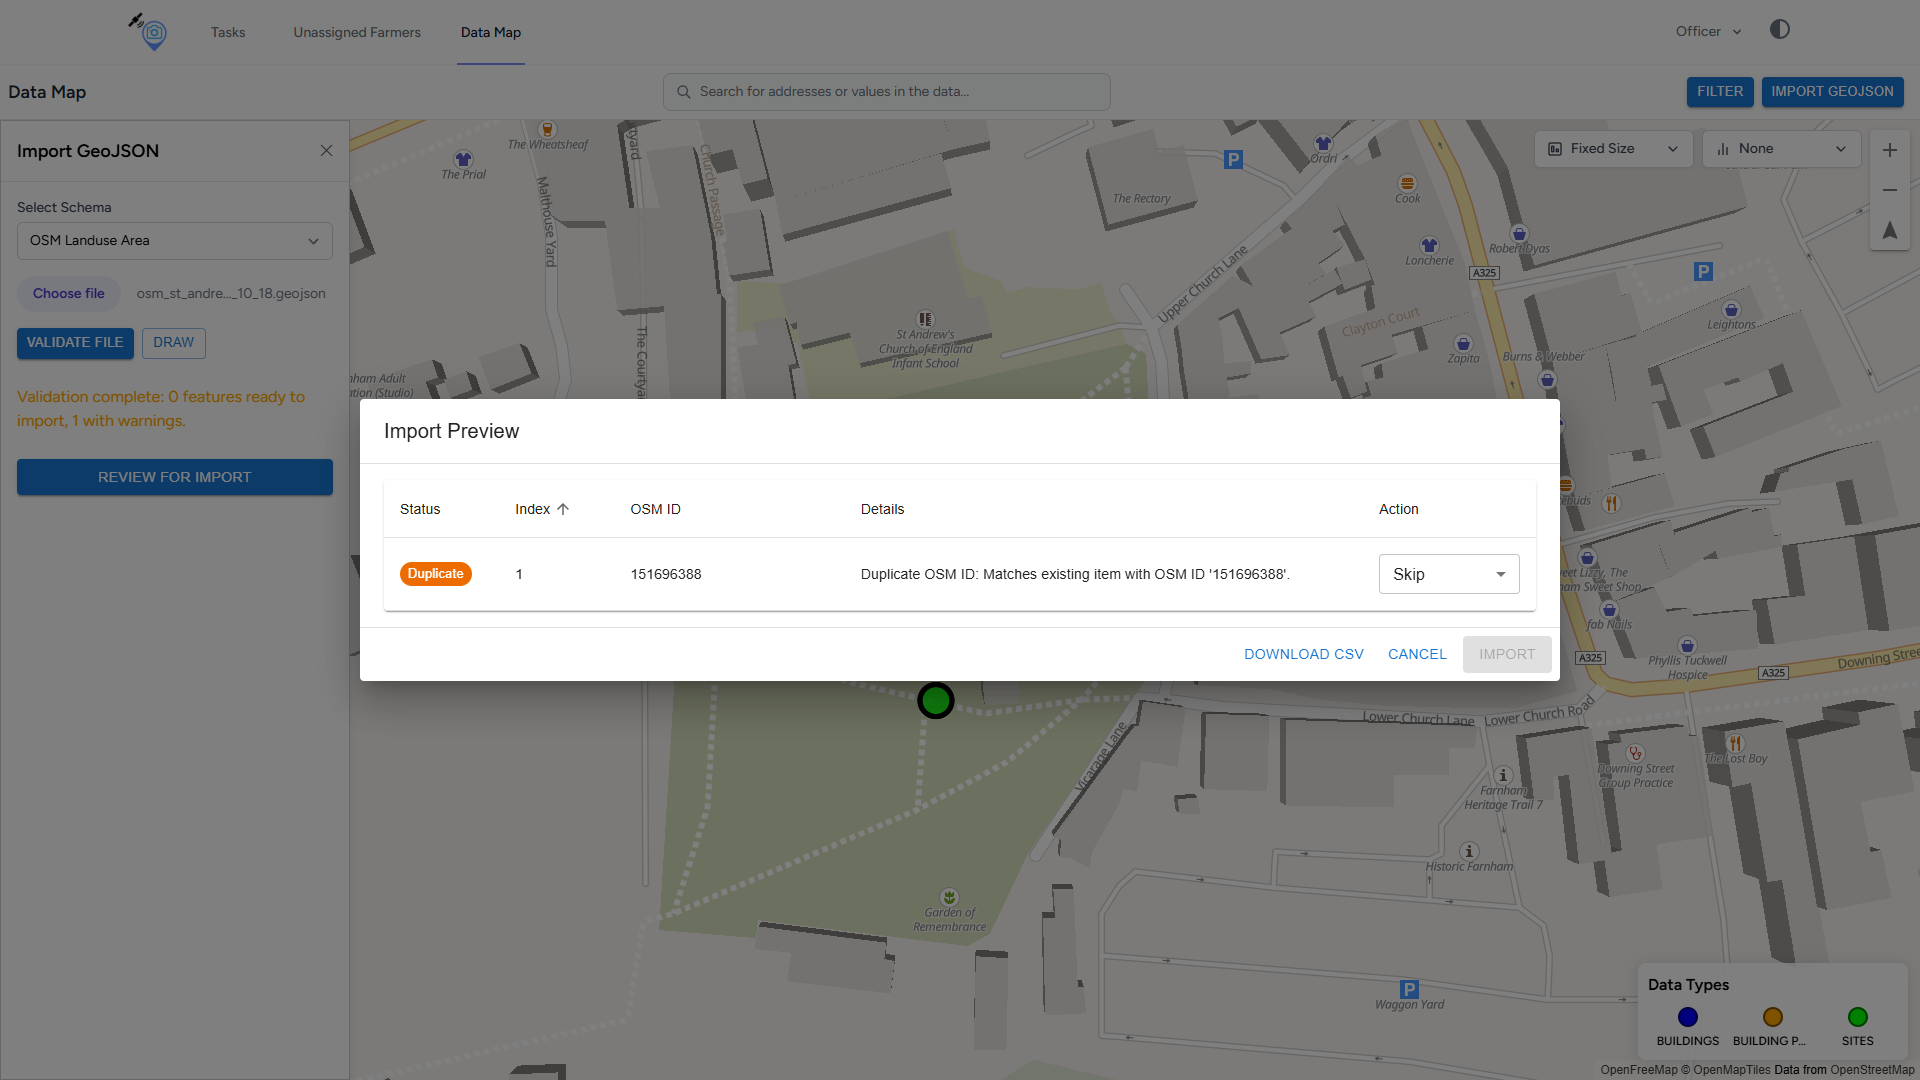Click the search magnifier icon
Viewport: 1920px width, 1080px height.
(684, 92)
